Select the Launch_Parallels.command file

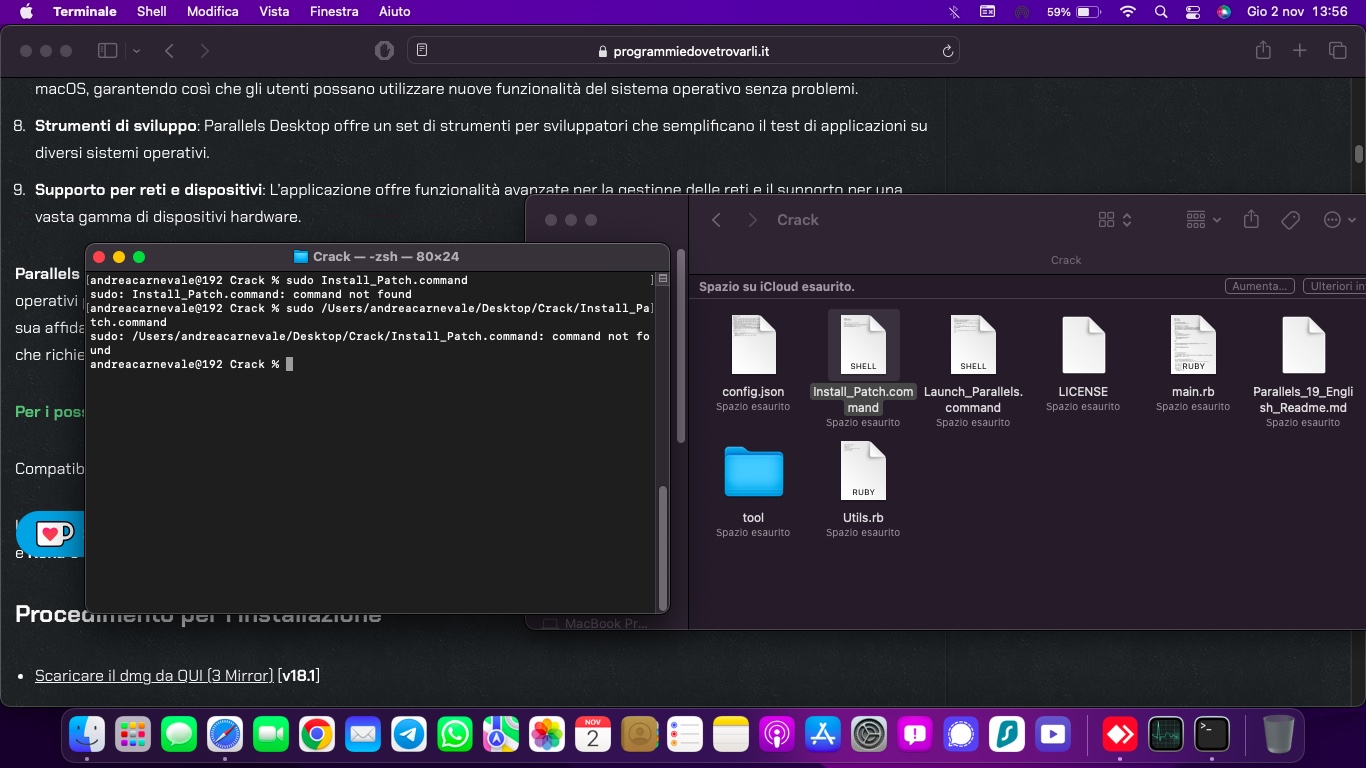pos(973,345)
